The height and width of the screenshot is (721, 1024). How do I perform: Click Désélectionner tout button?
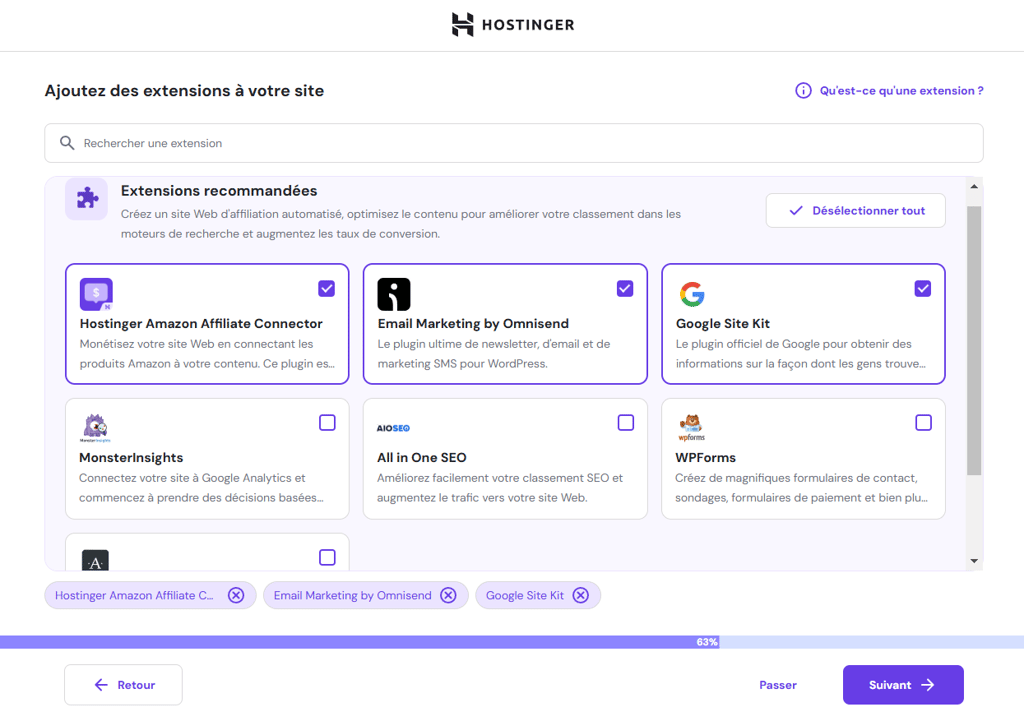[856, 211]
